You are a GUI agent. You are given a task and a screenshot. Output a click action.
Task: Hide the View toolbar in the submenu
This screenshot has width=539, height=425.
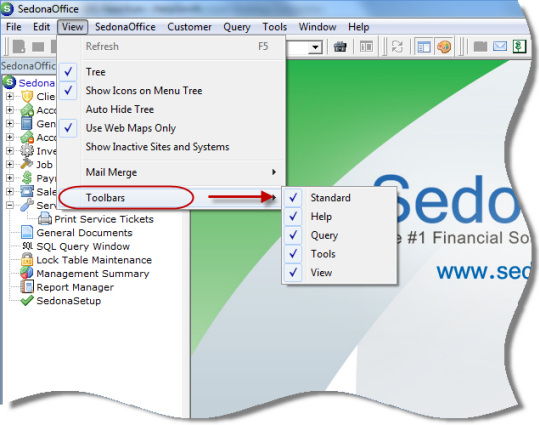pyautogui.click(x=339, y=273)
